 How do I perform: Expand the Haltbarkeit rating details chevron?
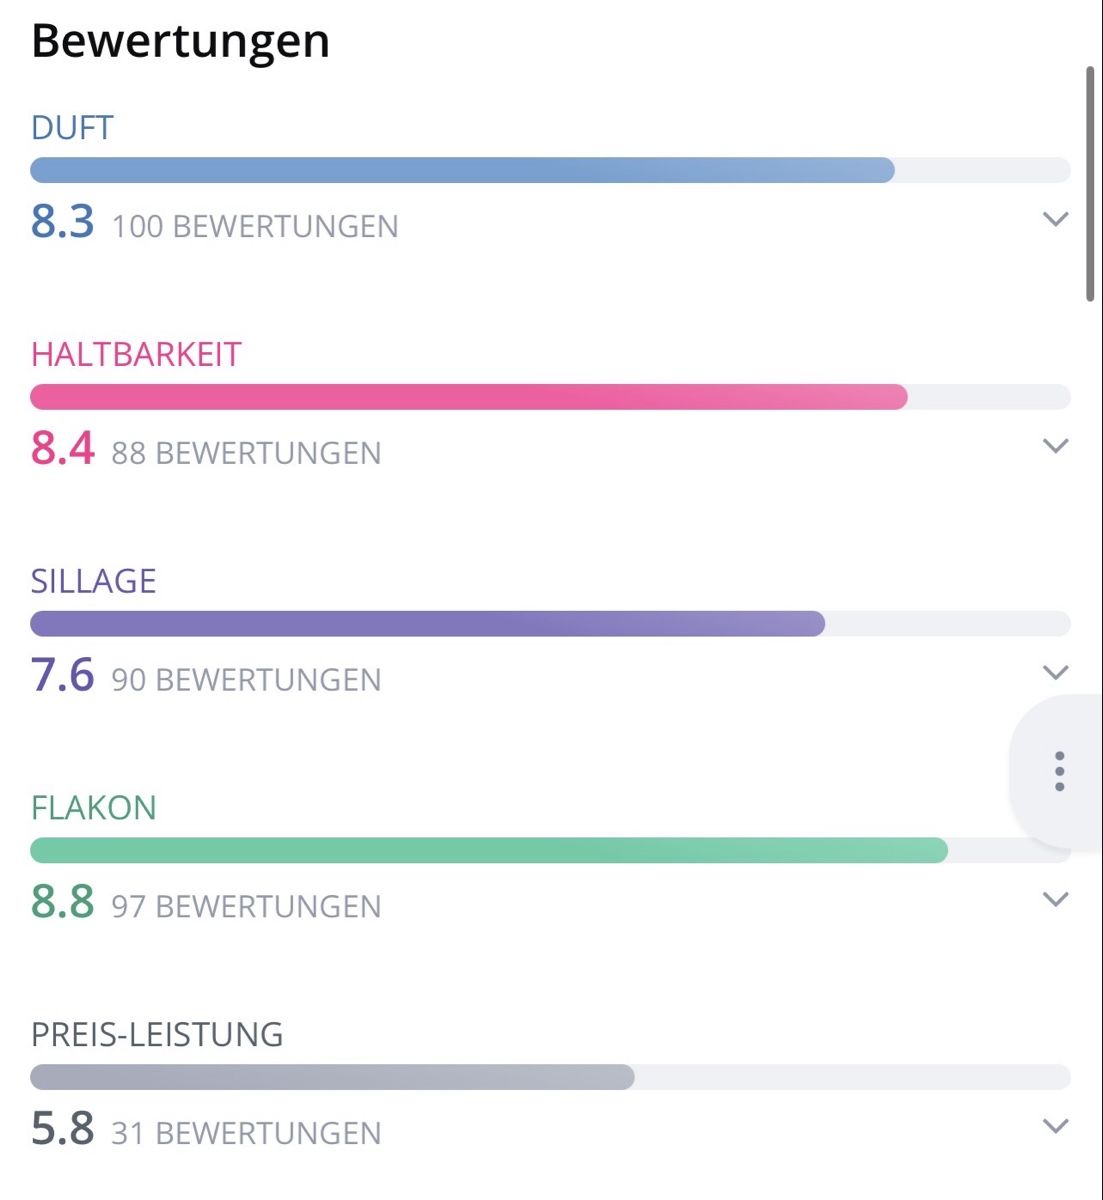1056,446
